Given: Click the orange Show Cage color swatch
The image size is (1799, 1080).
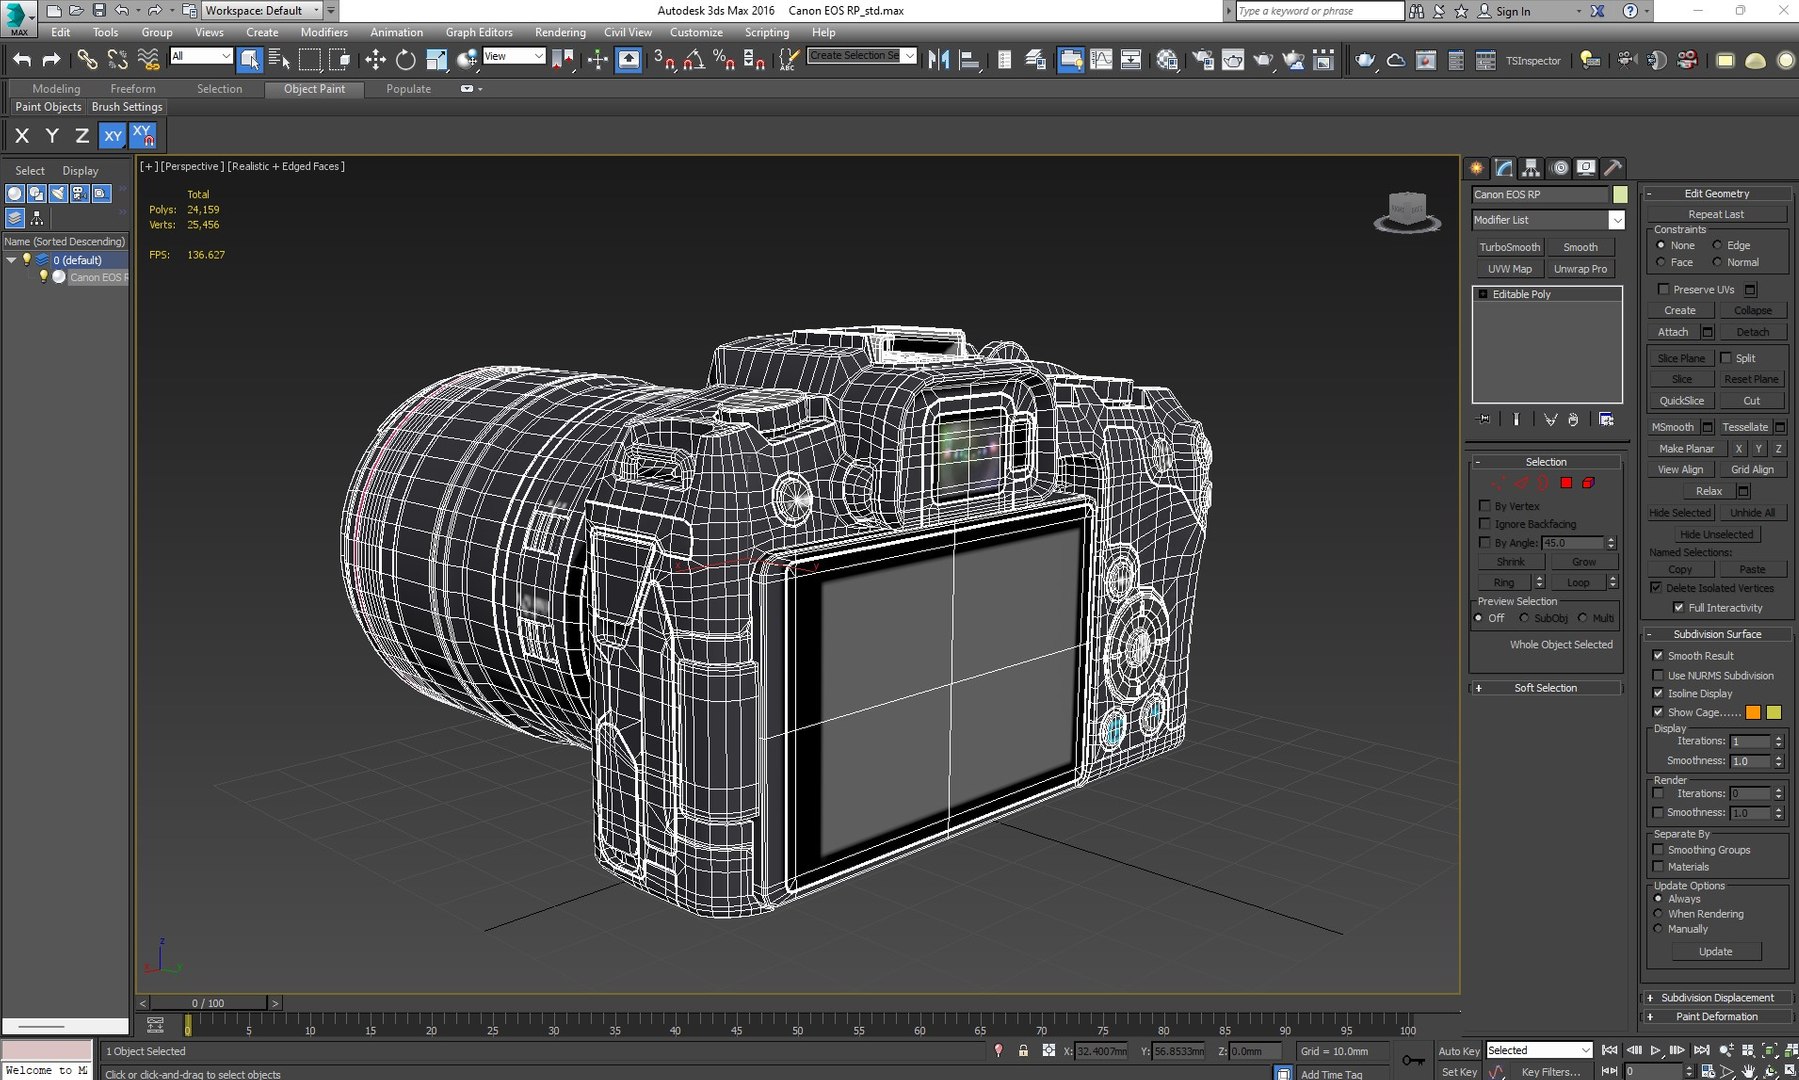Looking at the screenshot, I should [1753, 712].
